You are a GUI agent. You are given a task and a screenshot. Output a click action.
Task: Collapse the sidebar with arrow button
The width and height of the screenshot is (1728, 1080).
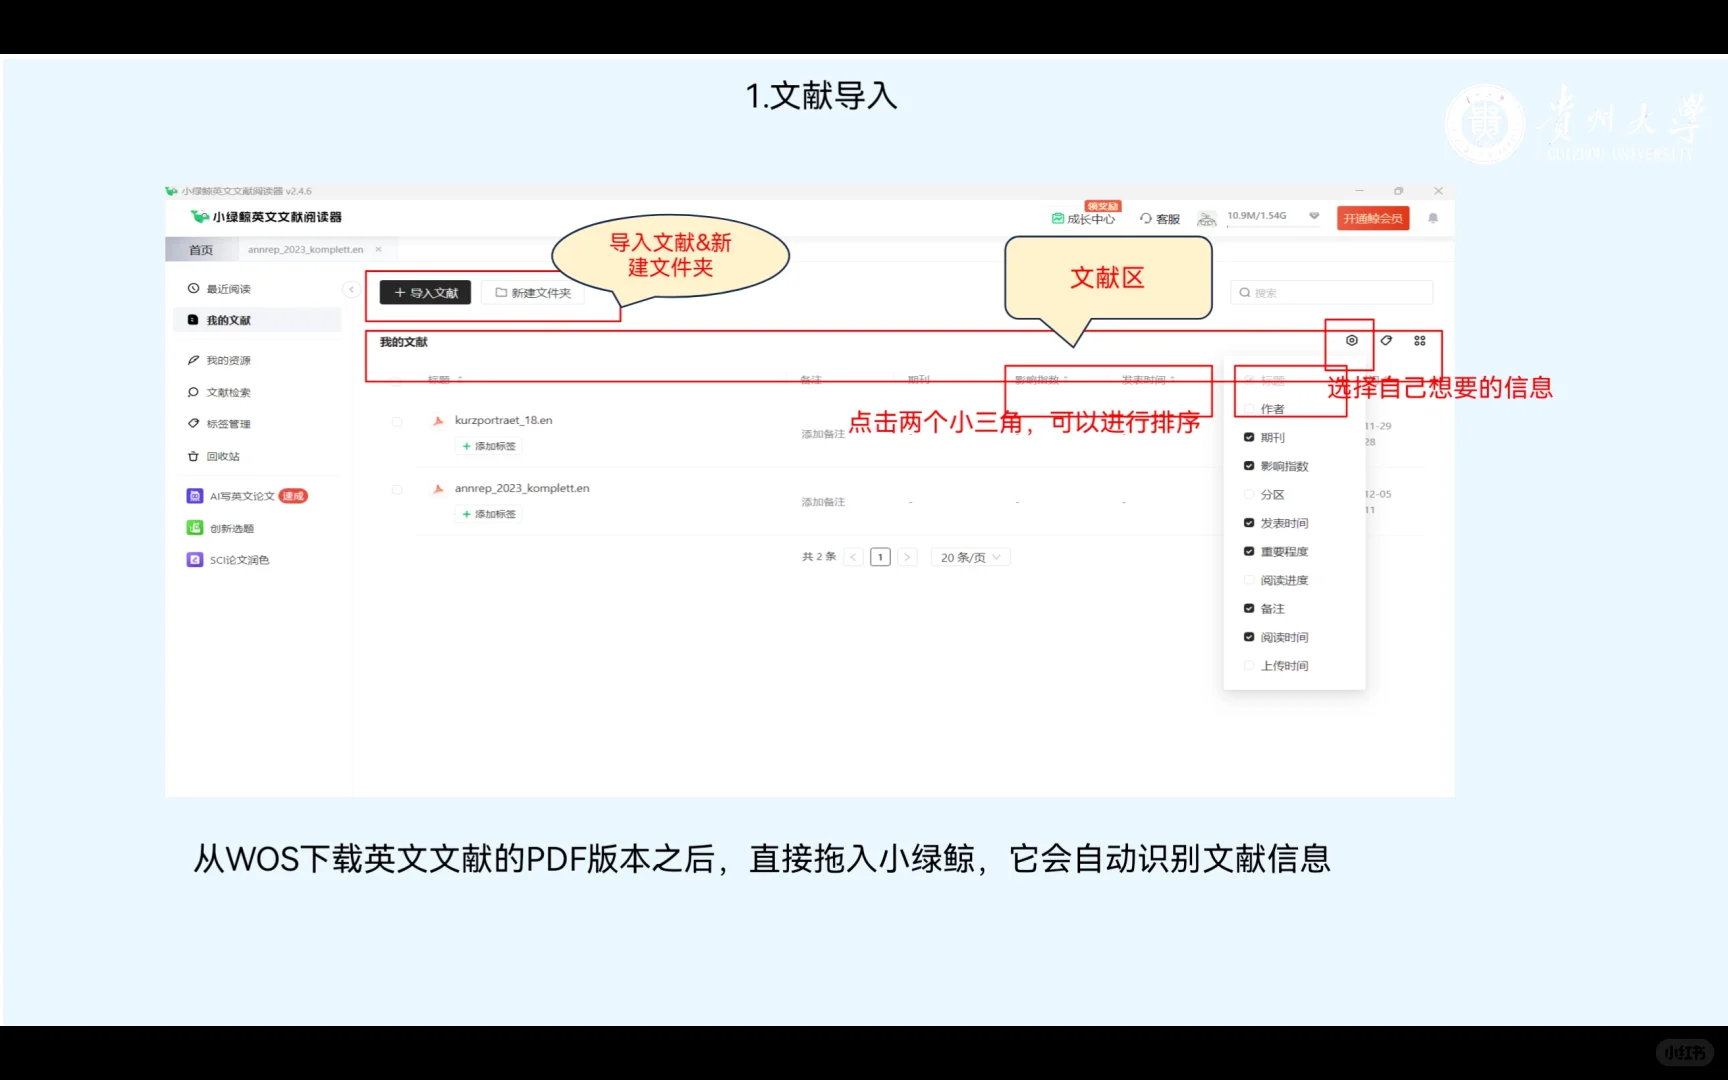(351, 289)
